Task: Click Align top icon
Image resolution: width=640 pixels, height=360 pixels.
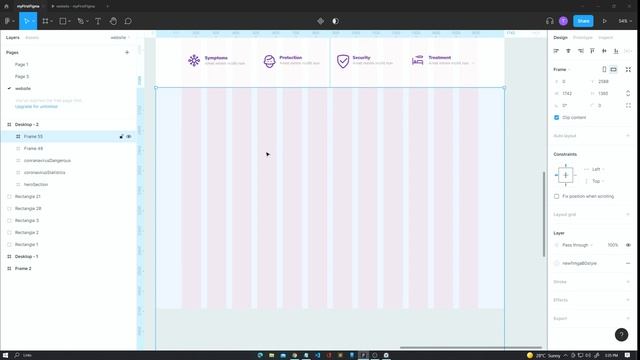Action: pyautogui.click(x=592, y=51)
